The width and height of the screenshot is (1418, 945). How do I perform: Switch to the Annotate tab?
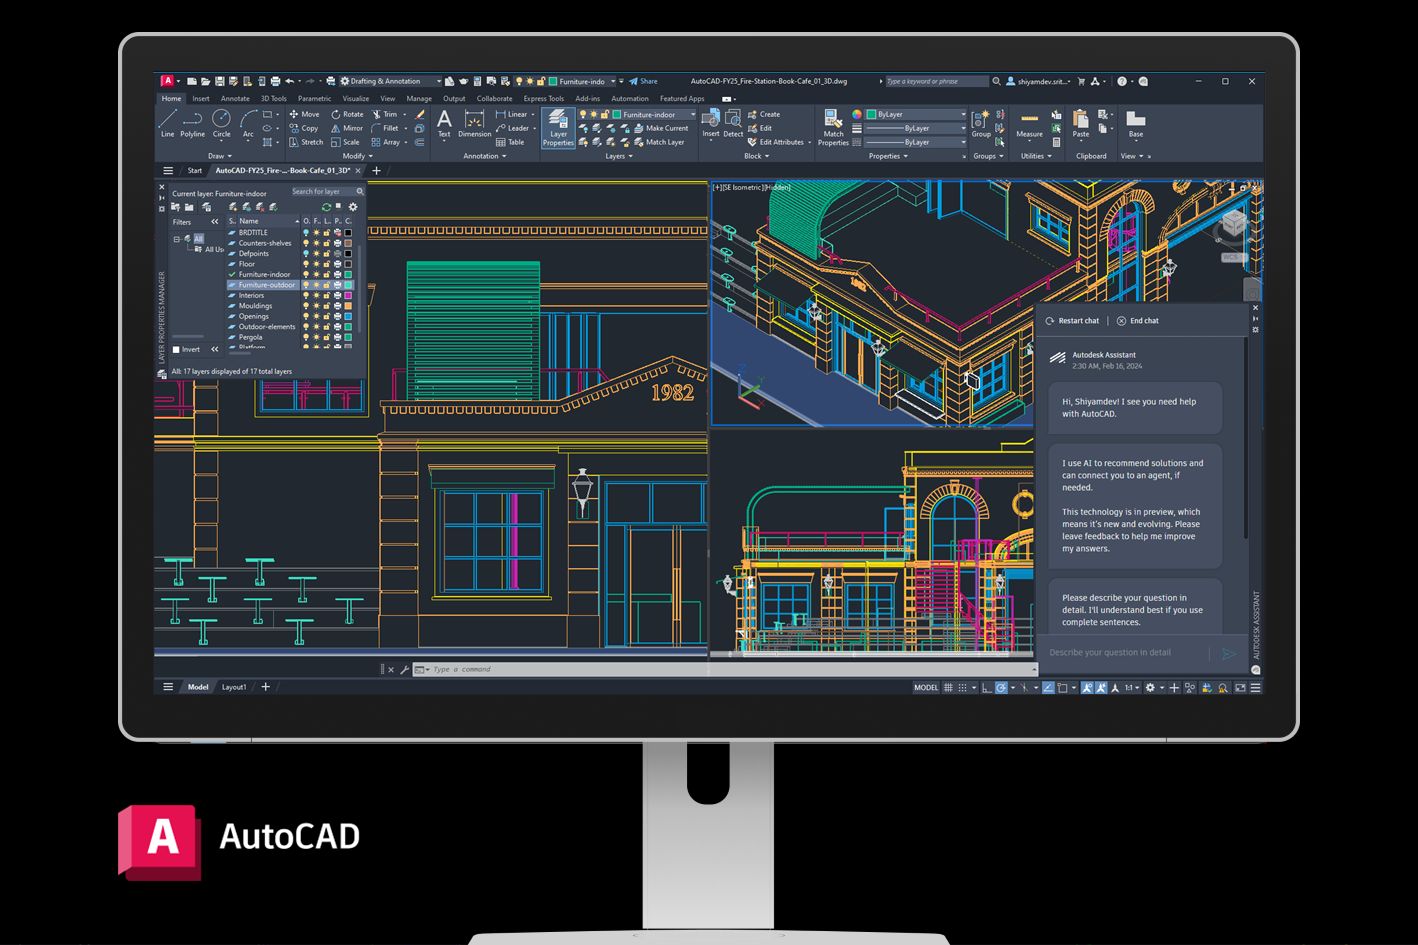pyautogui.click(x=235, y=98)
